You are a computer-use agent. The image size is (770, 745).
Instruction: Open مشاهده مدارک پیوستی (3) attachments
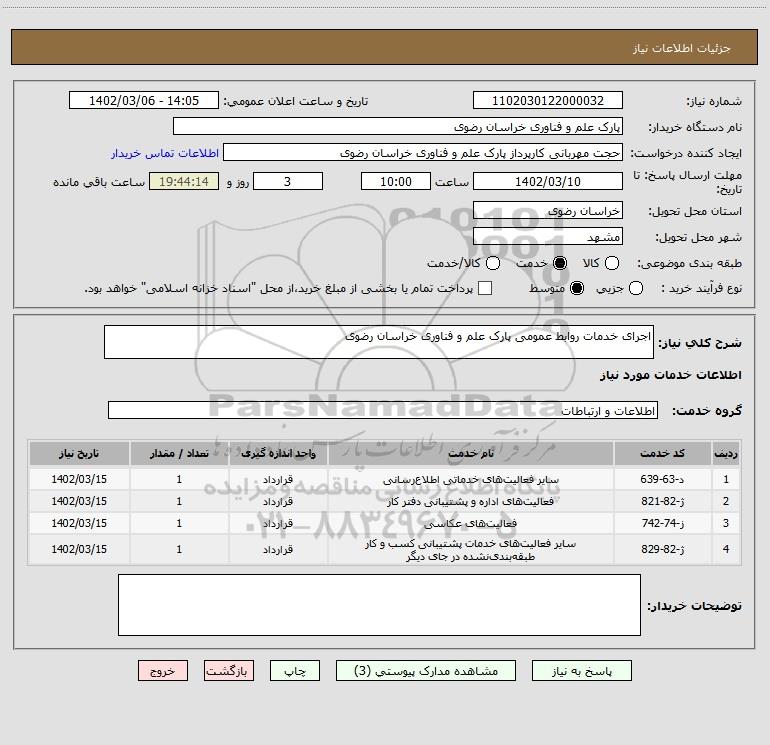pos(426,671)
